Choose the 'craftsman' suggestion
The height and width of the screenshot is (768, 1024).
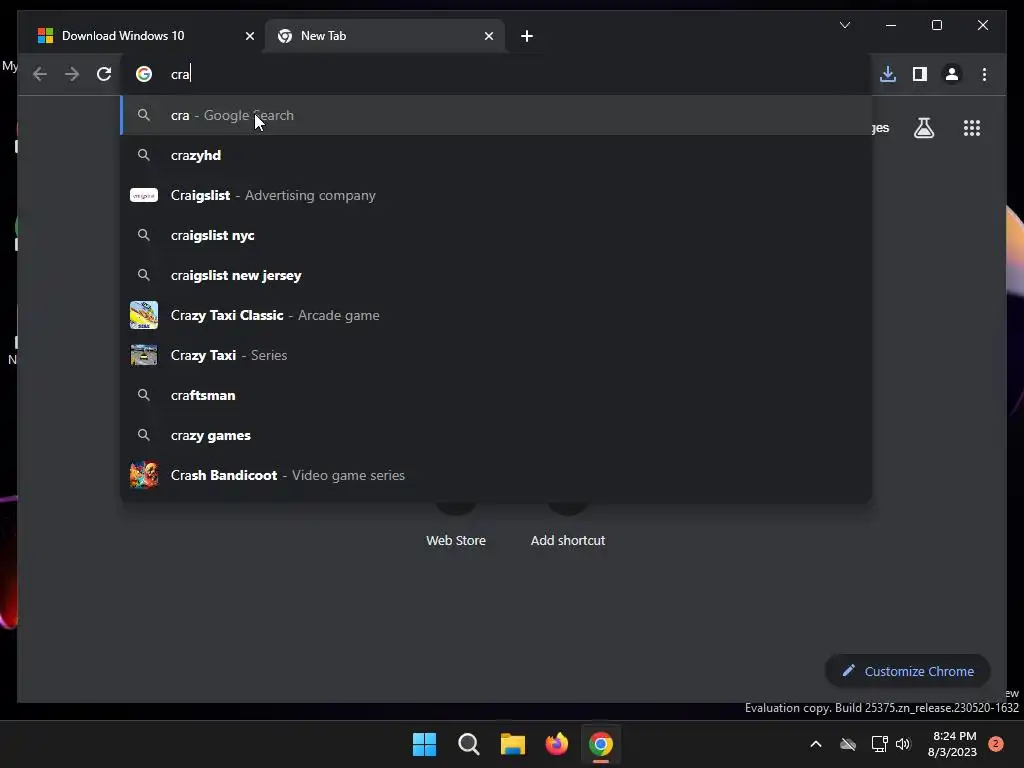496,395
